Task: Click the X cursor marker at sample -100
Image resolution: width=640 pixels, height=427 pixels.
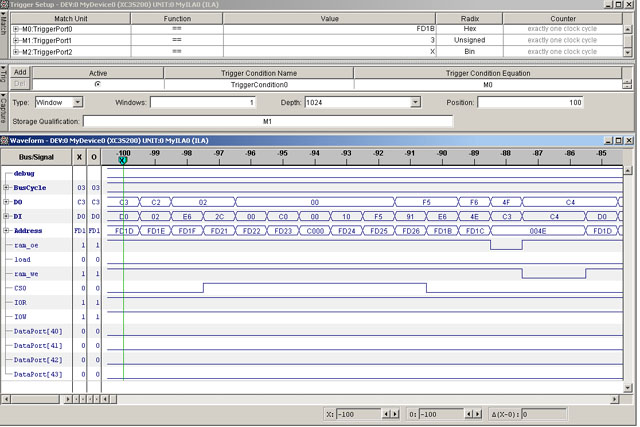Action: [x=123, y=161]
